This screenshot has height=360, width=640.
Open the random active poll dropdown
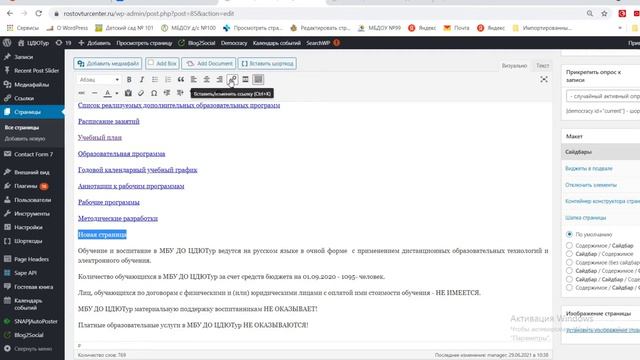click(x=603, y=96)
